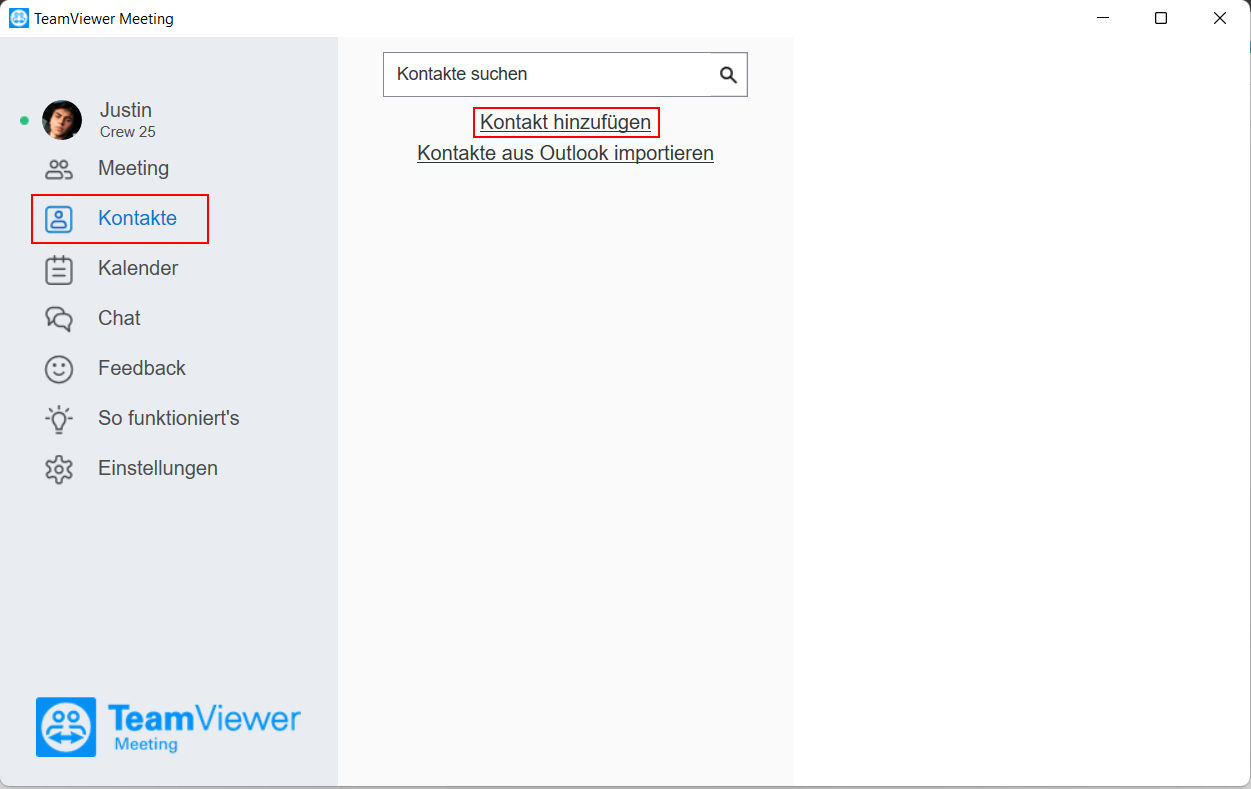Click the Crew 25 account subtitle
This screenshot has width=1251, height=789.
click(x=128, y=132)
